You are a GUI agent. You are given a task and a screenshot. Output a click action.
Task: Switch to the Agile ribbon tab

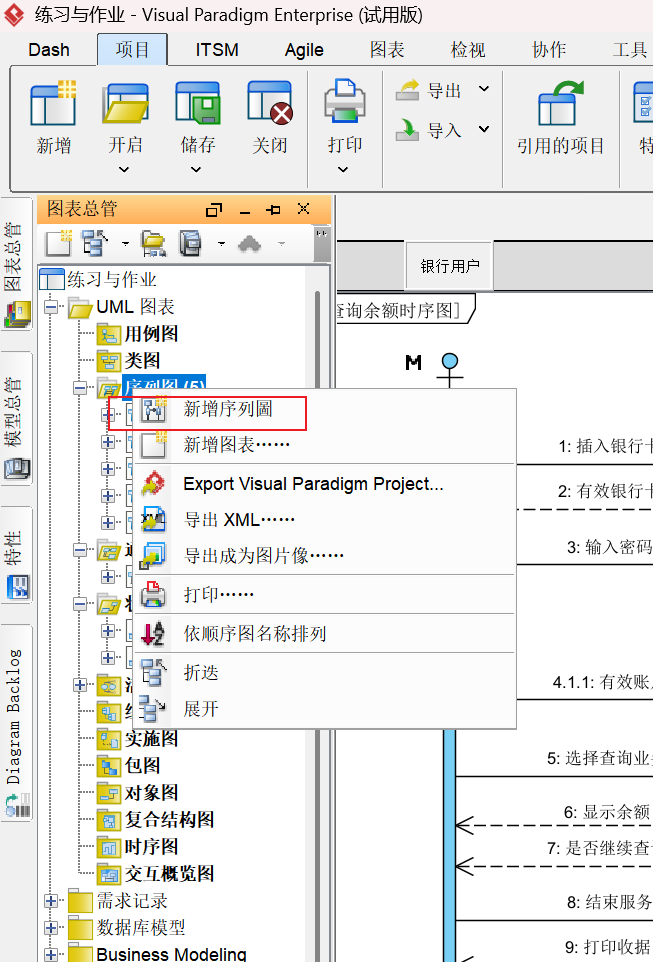tap(304, 50)
